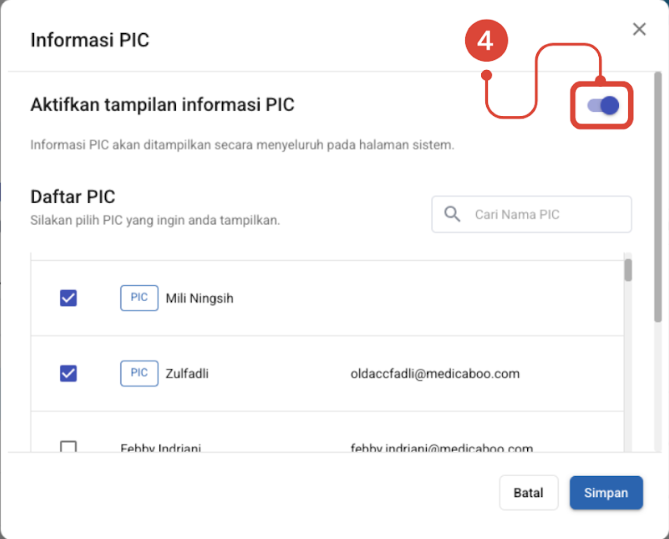This screenshot has height=539, width=669.
Task: Click the Aktifkan tampilan informasi PIC label
Action: coord(162,104)
